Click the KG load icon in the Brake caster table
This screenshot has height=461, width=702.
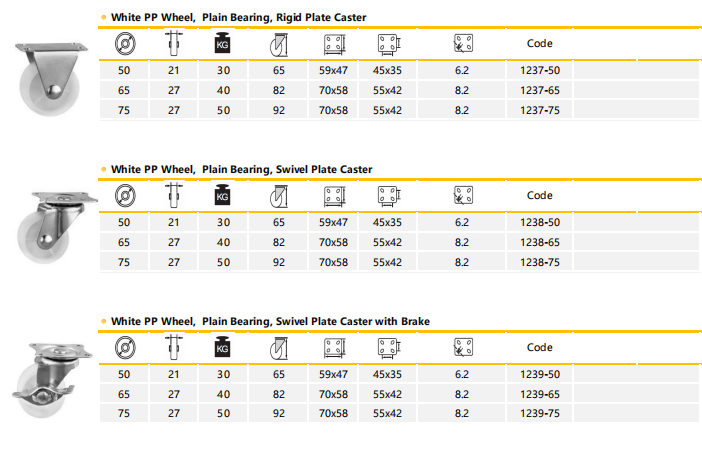[223, 348]
